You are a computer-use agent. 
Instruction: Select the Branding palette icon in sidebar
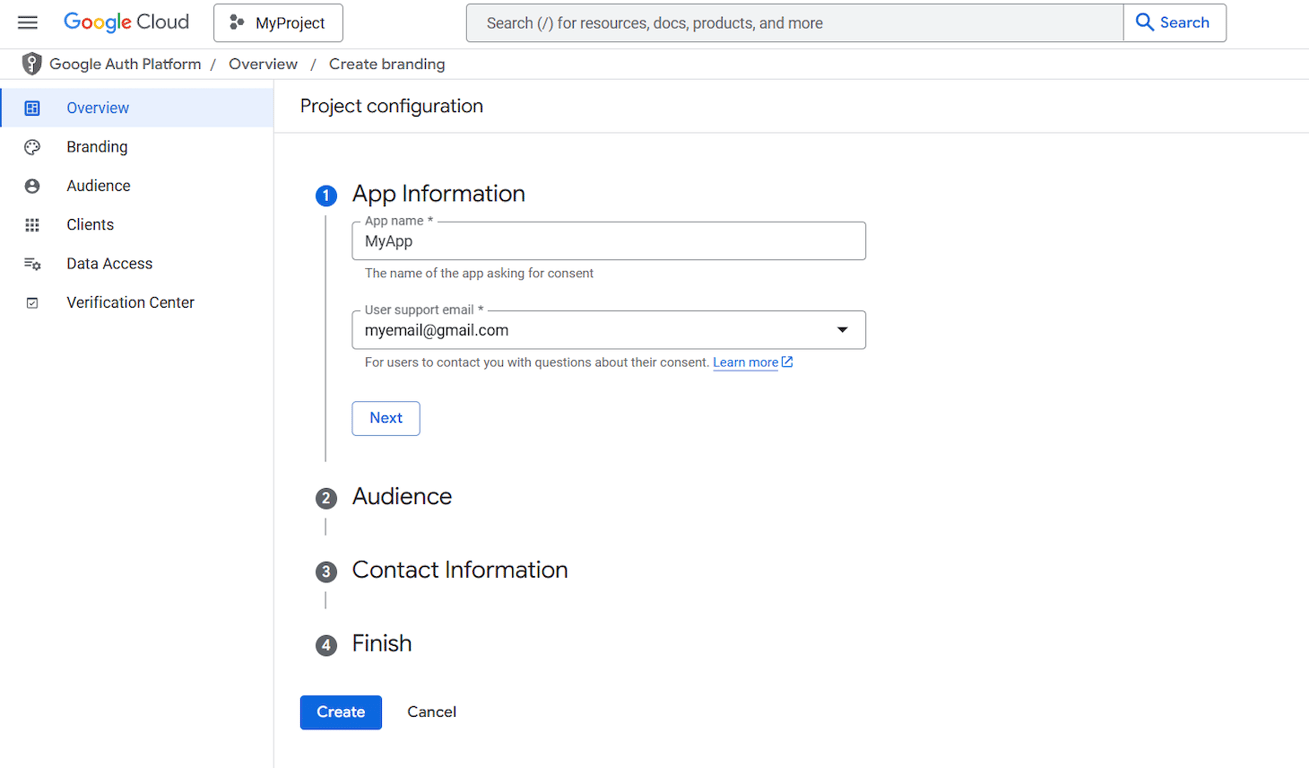[x=33, y=146]
